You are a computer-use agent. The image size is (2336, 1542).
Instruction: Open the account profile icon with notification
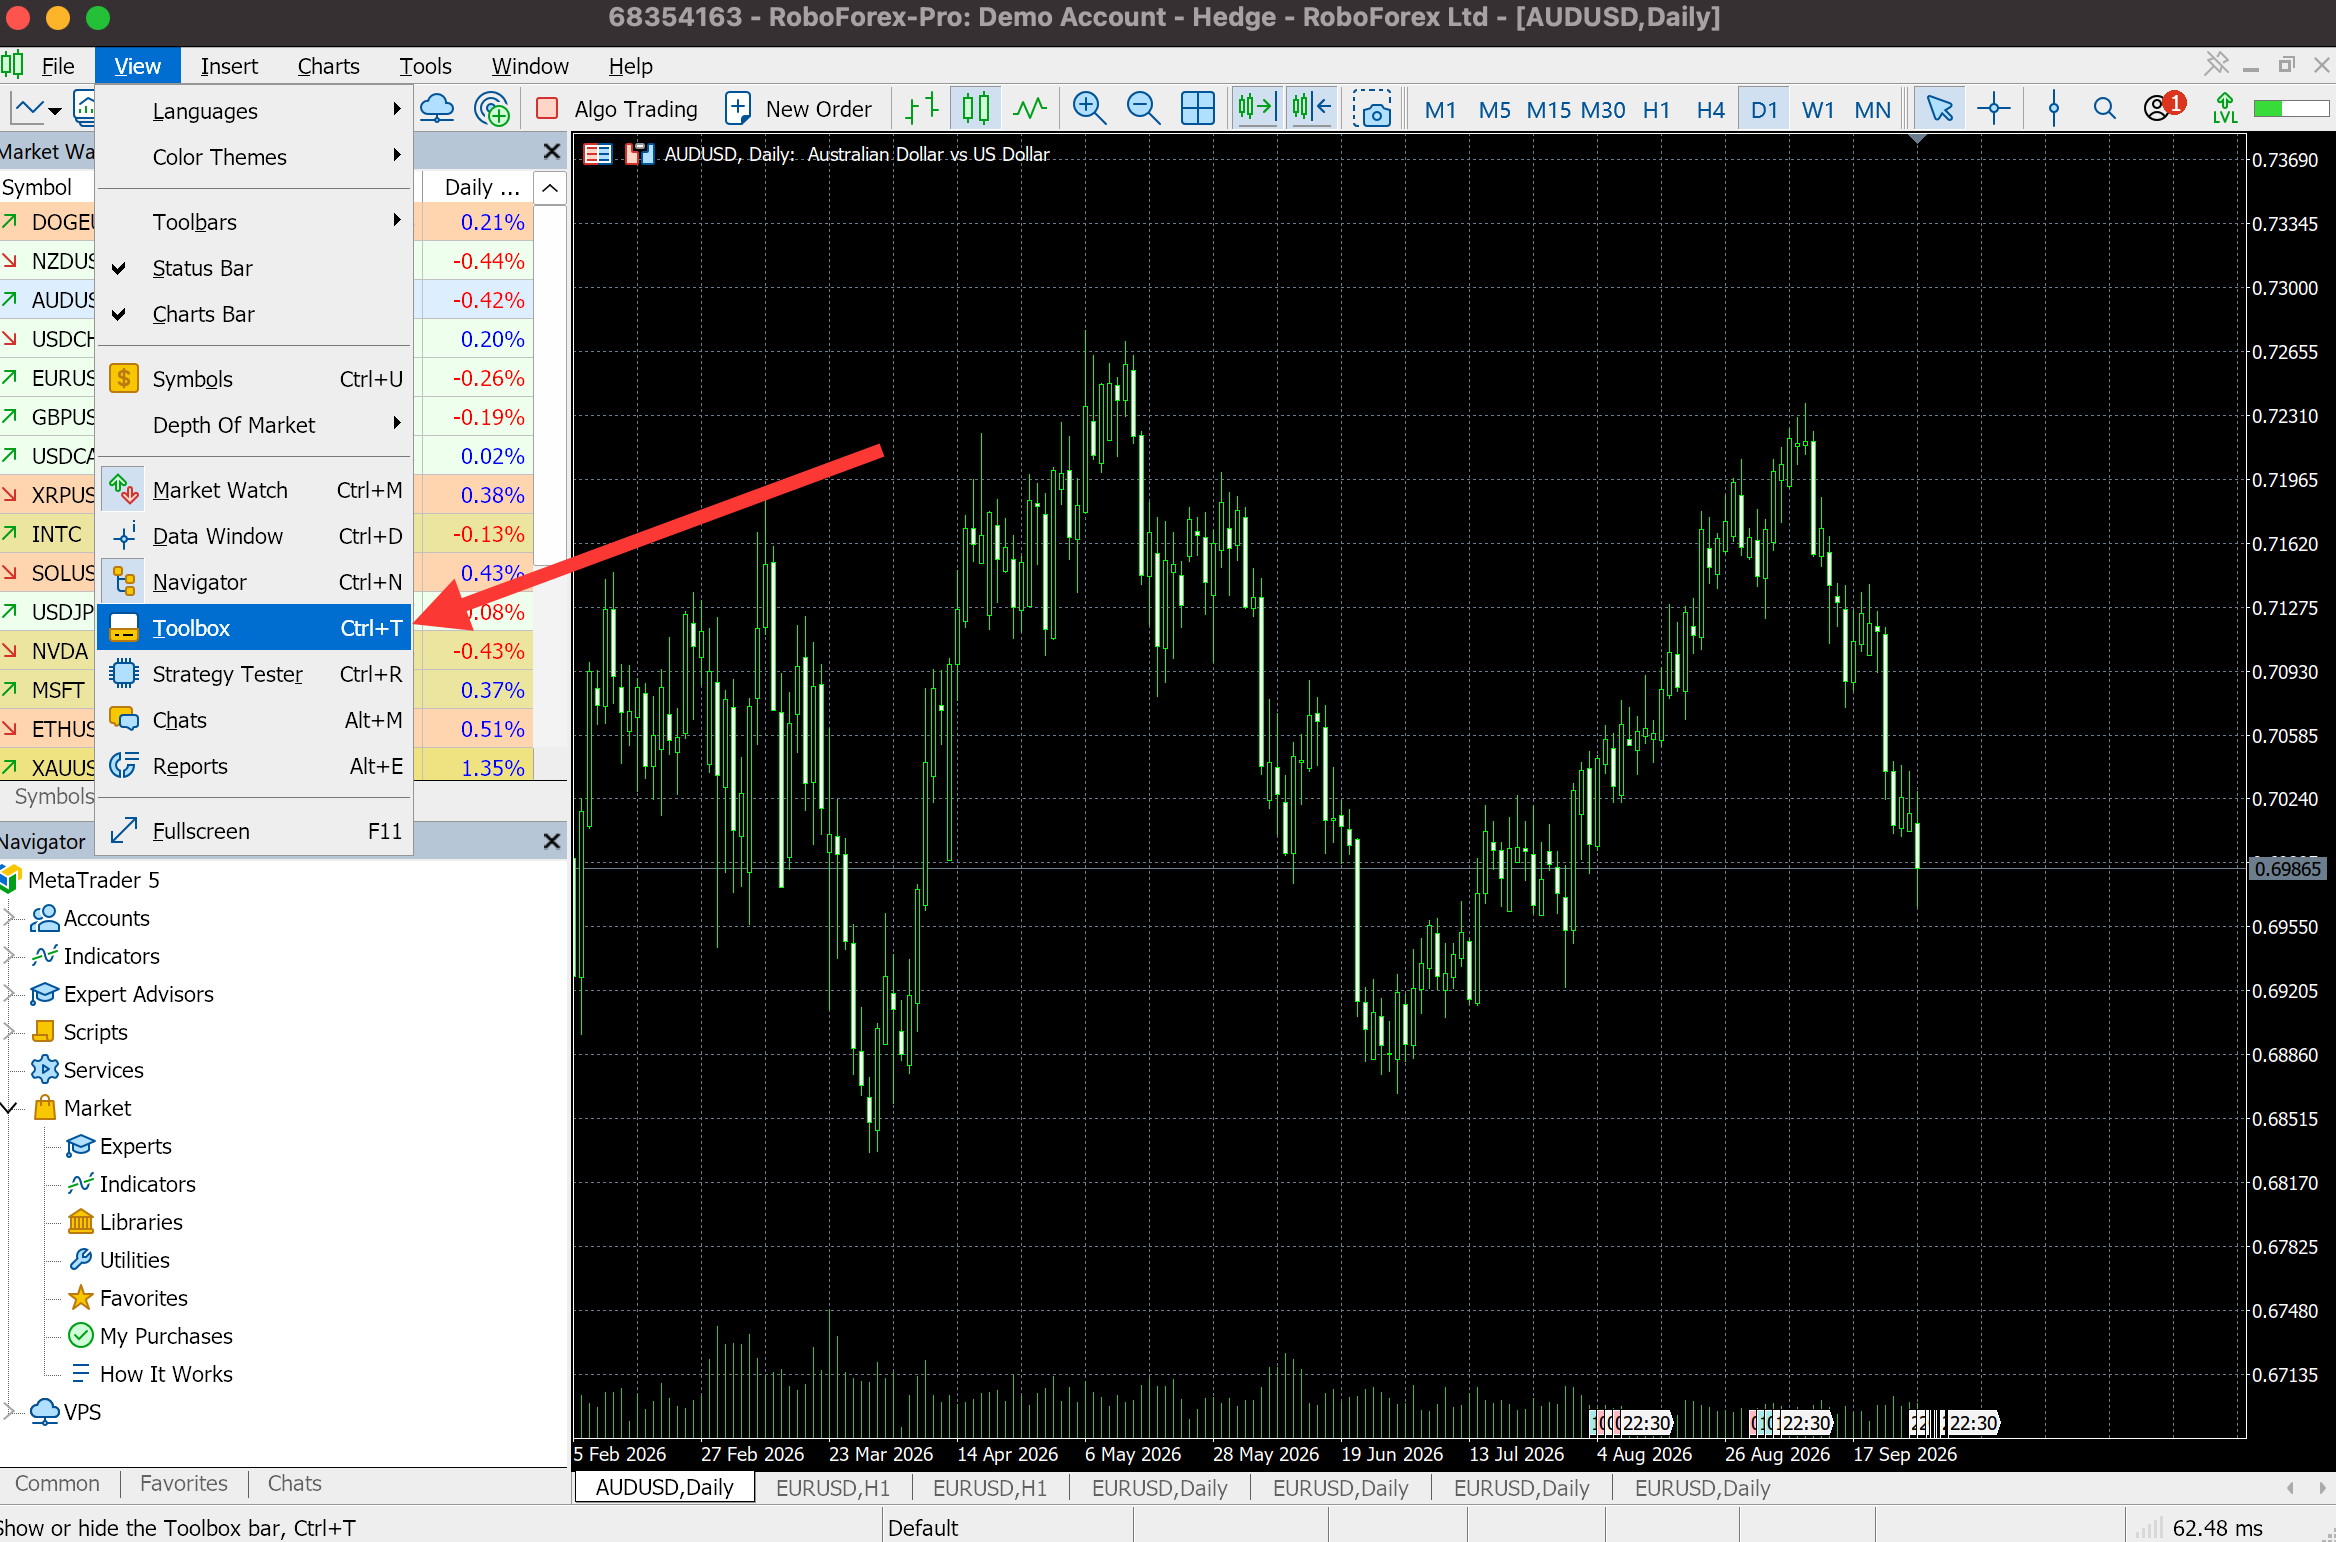tap(2163, 106)
